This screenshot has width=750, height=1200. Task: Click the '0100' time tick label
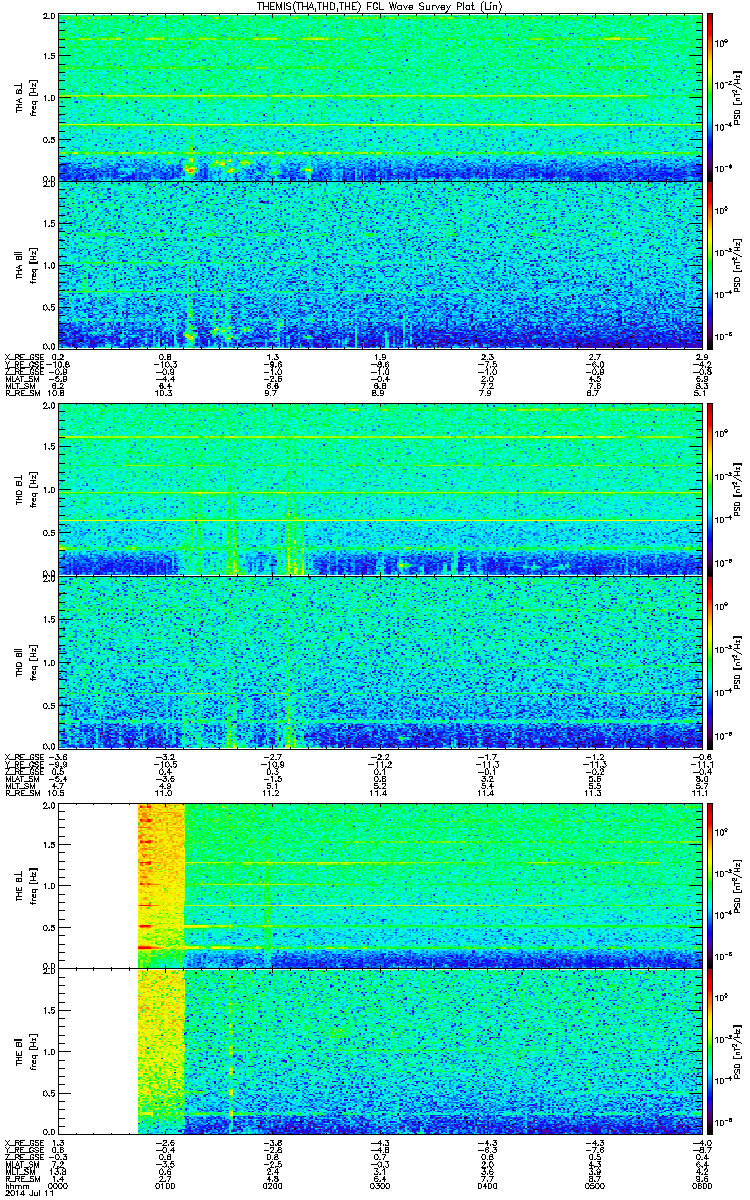[x=165, y=1186]
